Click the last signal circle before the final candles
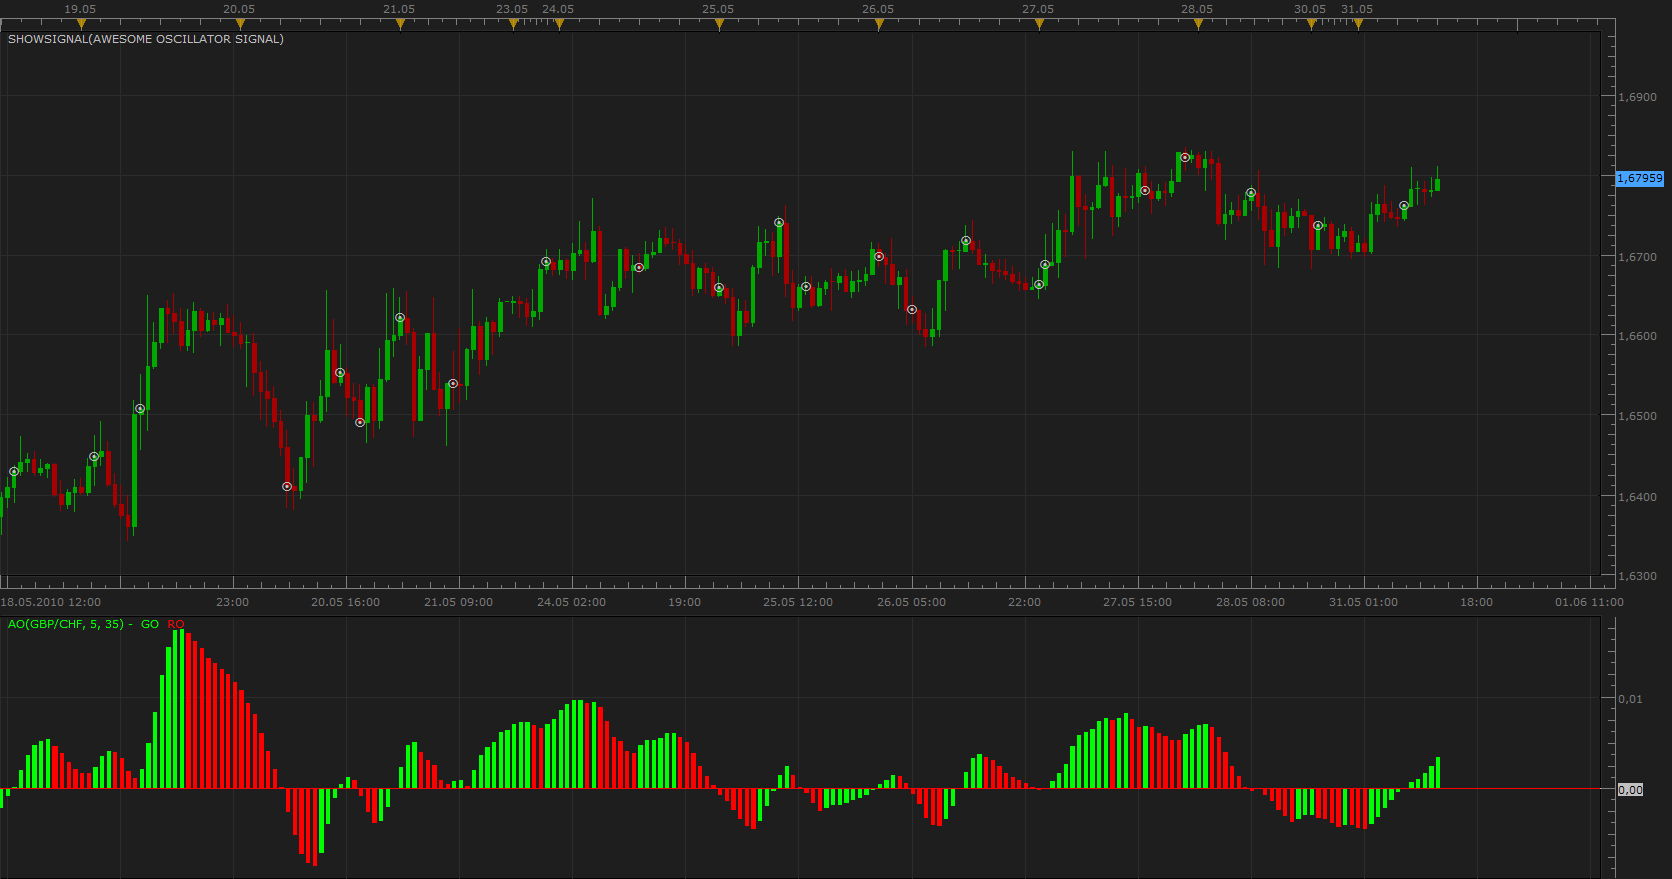The height and width of the screenshot is (879, 1672). [1404, 206]
